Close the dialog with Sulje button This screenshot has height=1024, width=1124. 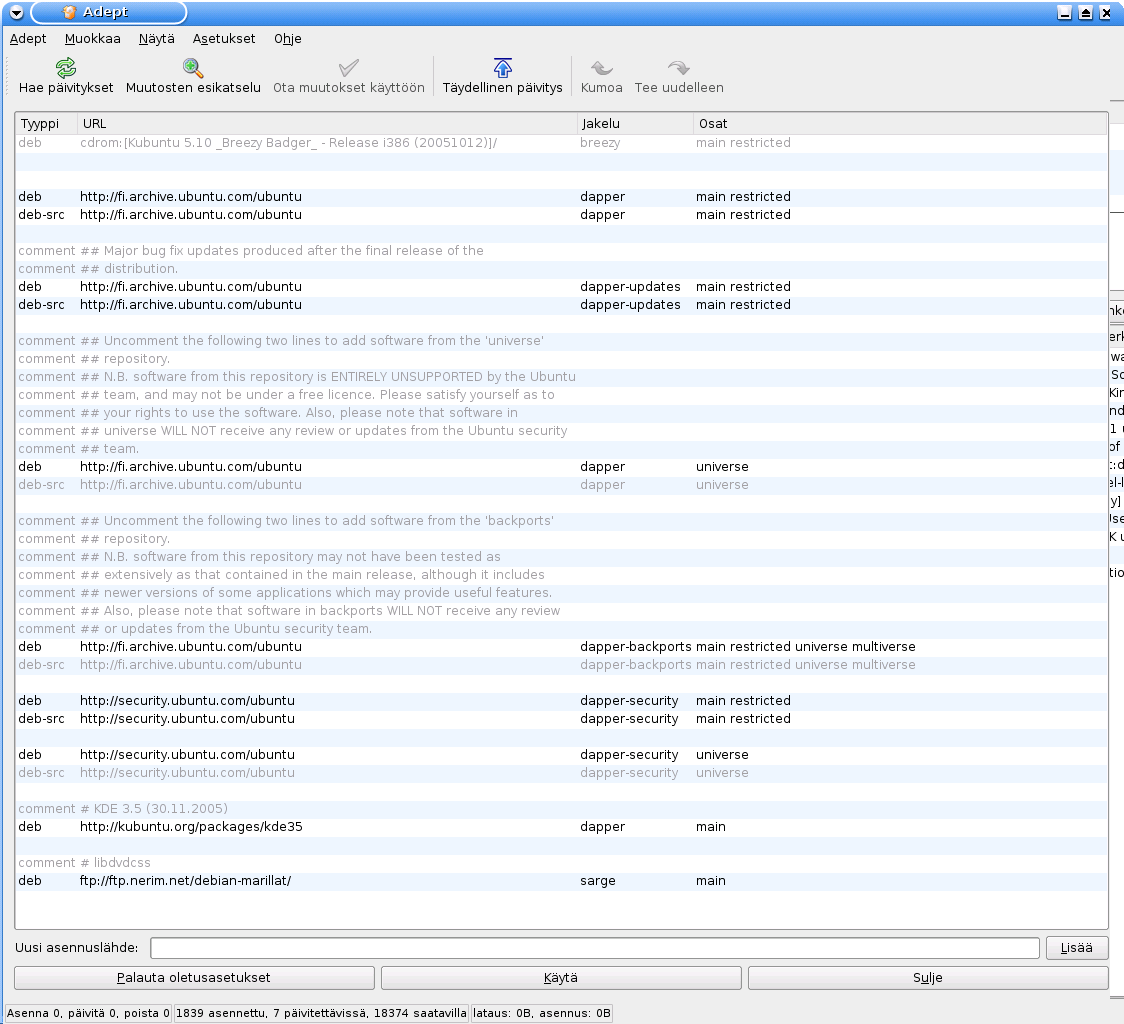pos(928,978)
